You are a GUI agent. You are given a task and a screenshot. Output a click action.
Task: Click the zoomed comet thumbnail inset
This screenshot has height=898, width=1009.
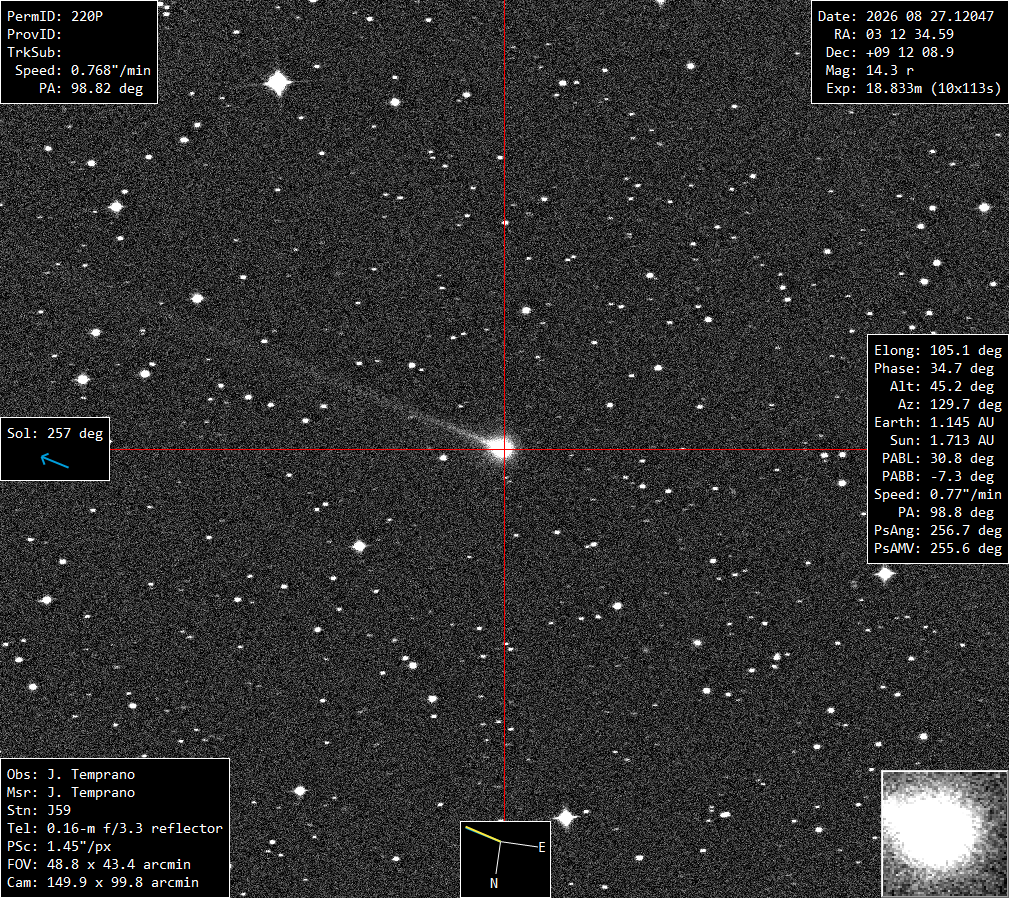[944, 833]
